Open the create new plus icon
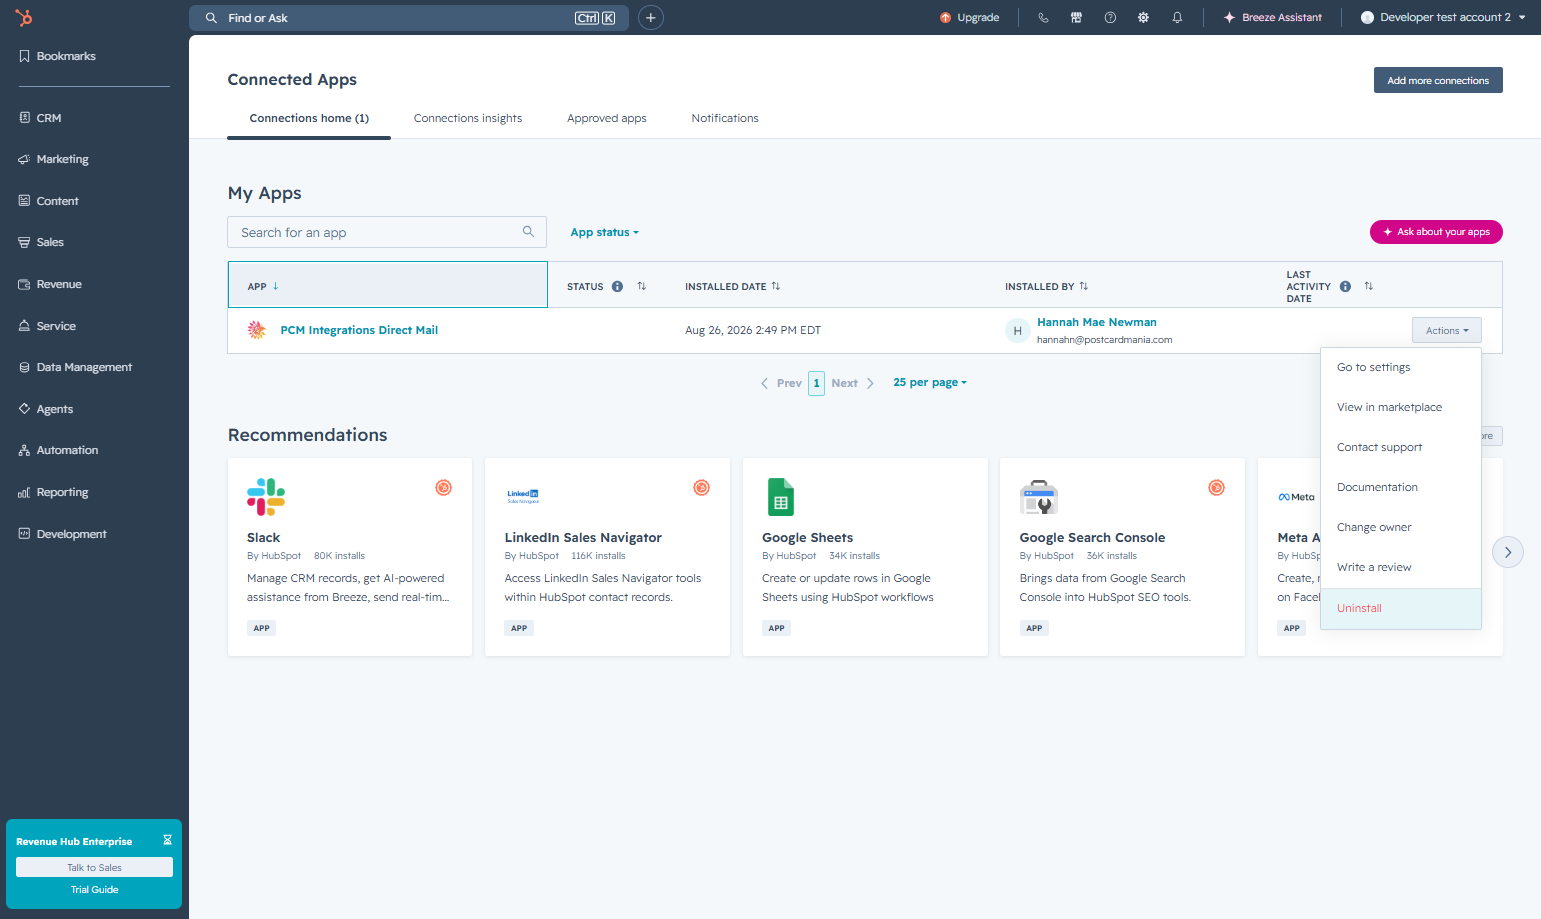The width and height of the screenshot is (1541, 919). (651, 18)
